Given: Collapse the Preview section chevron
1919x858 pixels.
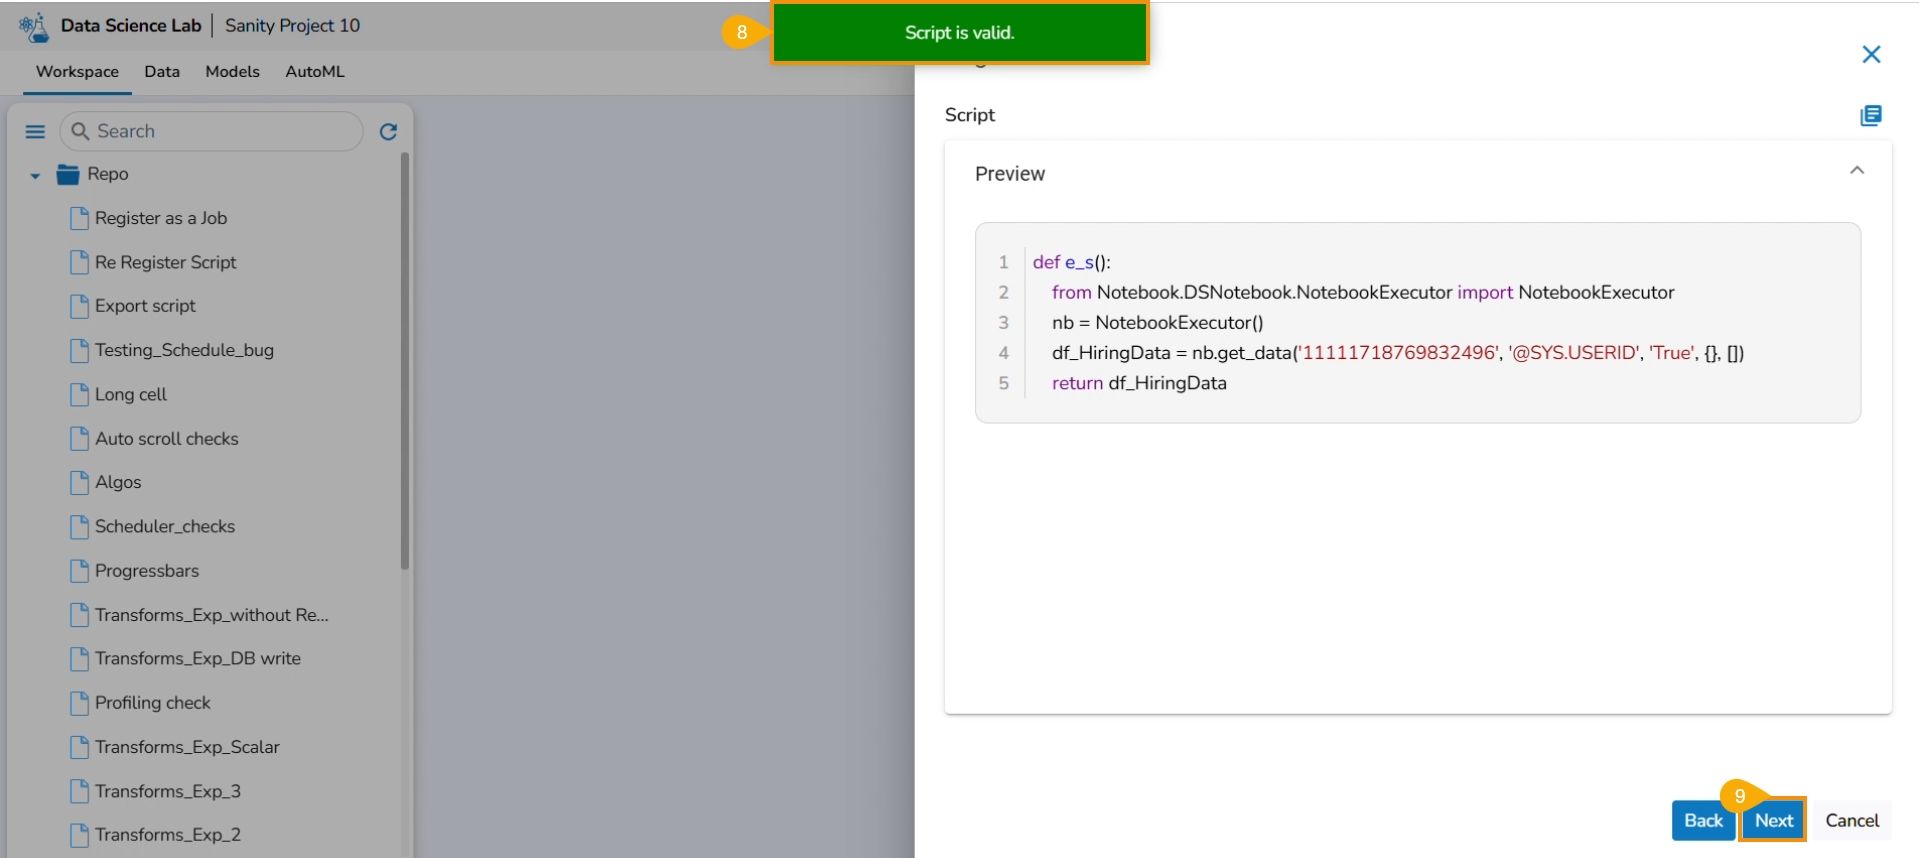Looking at the screenshot, I should coord(1856,171).
